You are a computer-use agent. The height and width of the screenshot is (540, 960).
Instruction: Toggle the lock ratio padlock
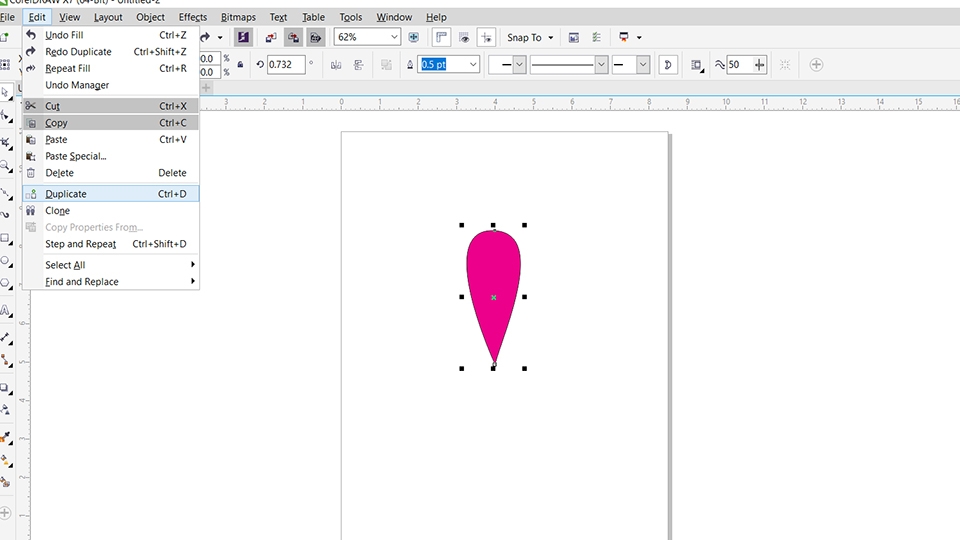[239, 64]
